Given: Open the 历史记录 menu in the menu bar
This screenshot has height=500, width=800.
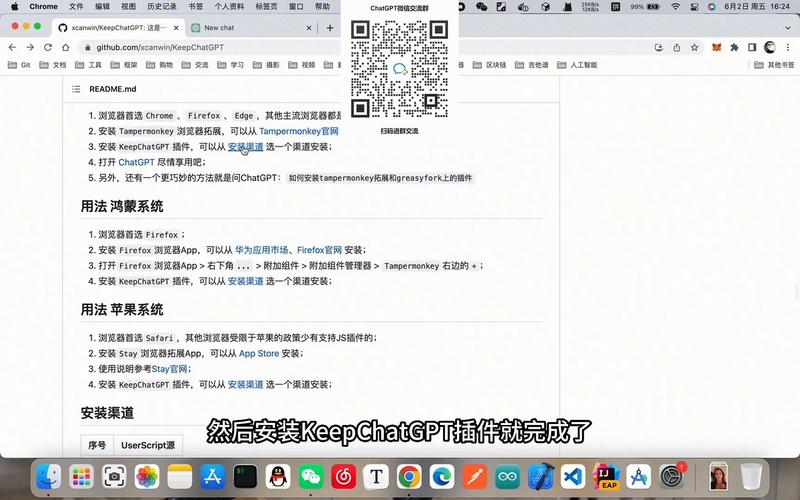Looking at the screenshot, I should point(161,6).
